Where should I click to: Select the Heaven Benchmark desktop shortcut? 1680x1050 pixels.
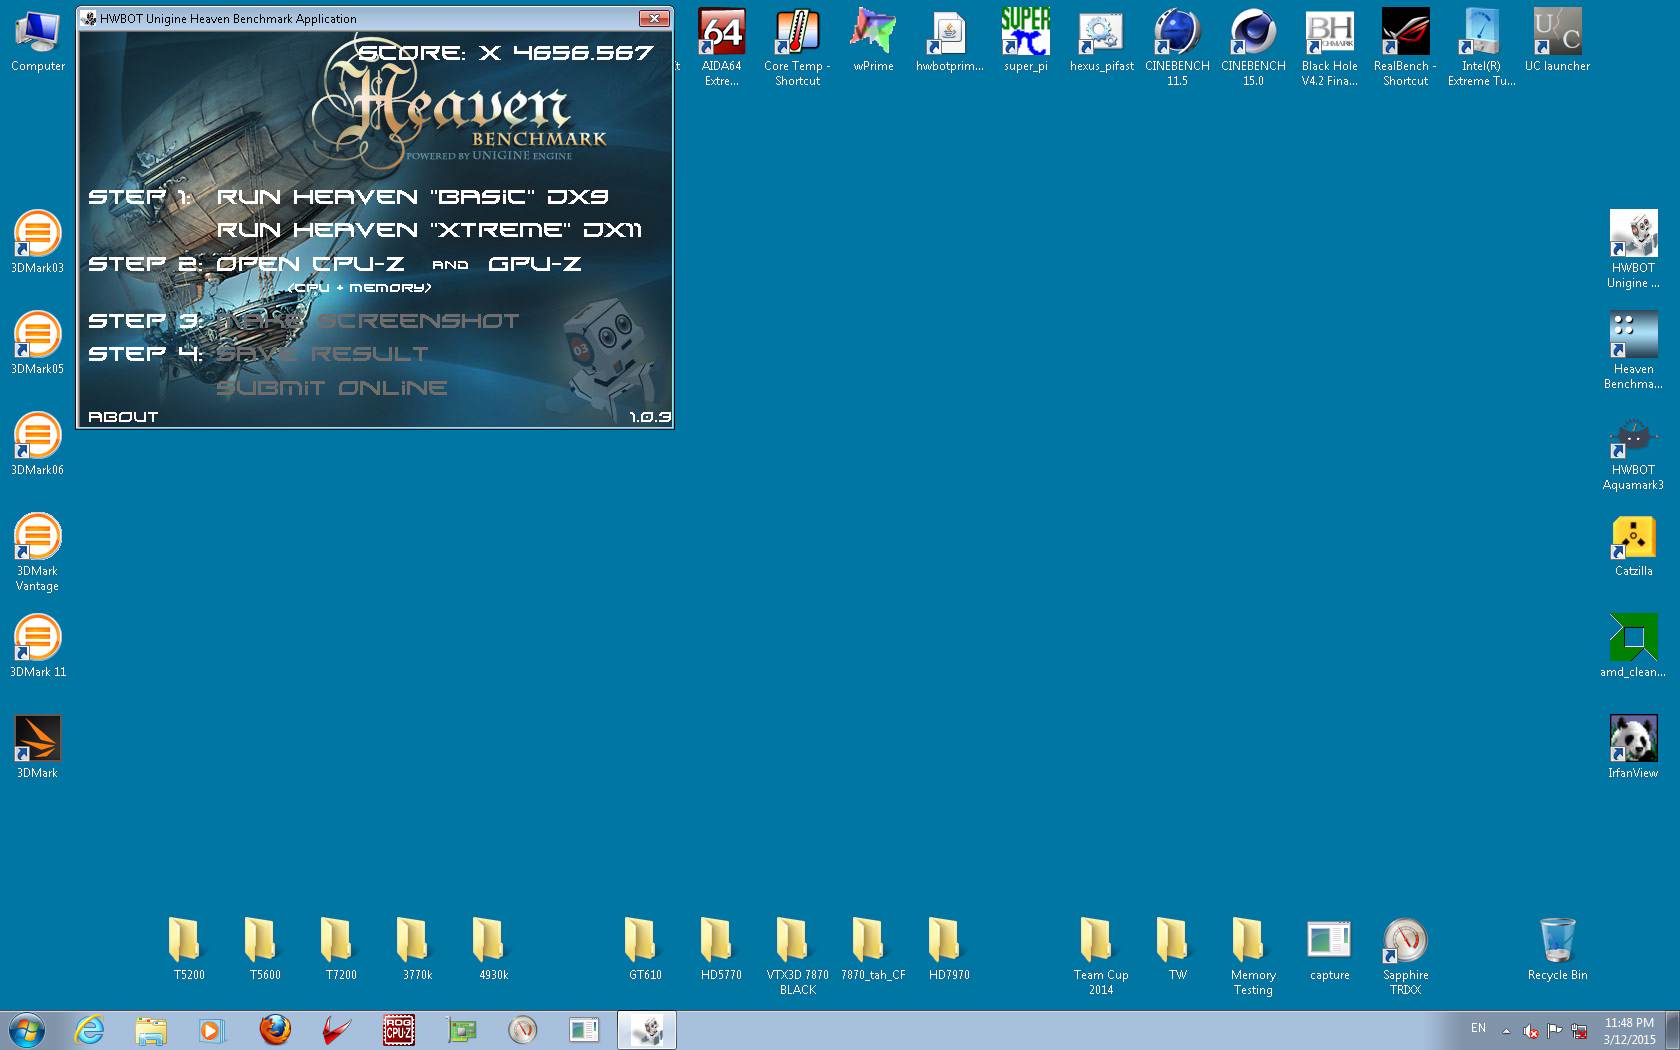tap(1634, 350)
